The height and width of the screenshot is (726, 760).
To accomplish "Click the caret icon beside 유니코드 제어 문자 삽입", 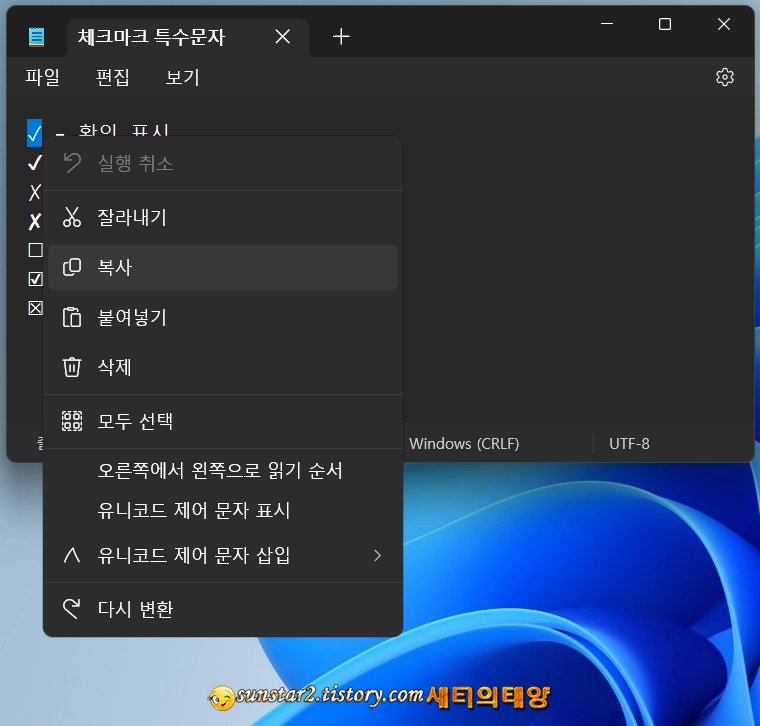I will [x=72, y=555].
